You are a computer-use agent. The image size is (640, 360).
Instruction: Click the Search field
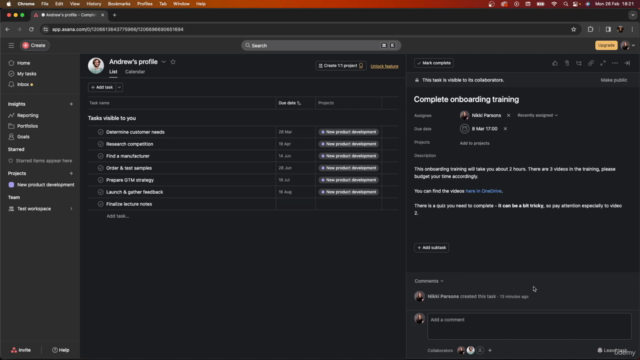click(321, 45)
